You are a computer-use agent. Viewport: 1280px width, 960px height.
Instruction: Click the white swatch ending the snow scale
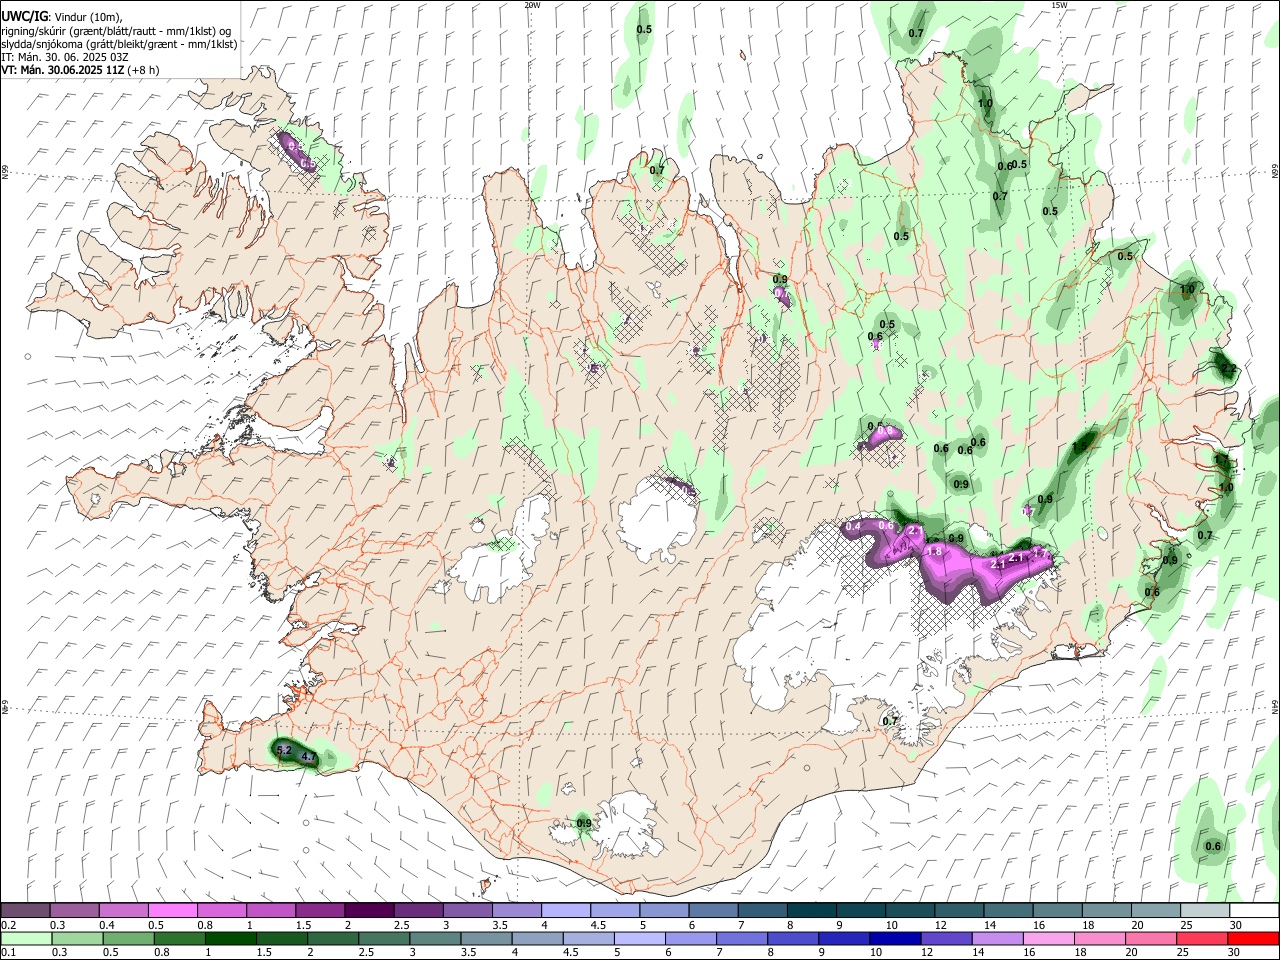(x=1255, y=911)
